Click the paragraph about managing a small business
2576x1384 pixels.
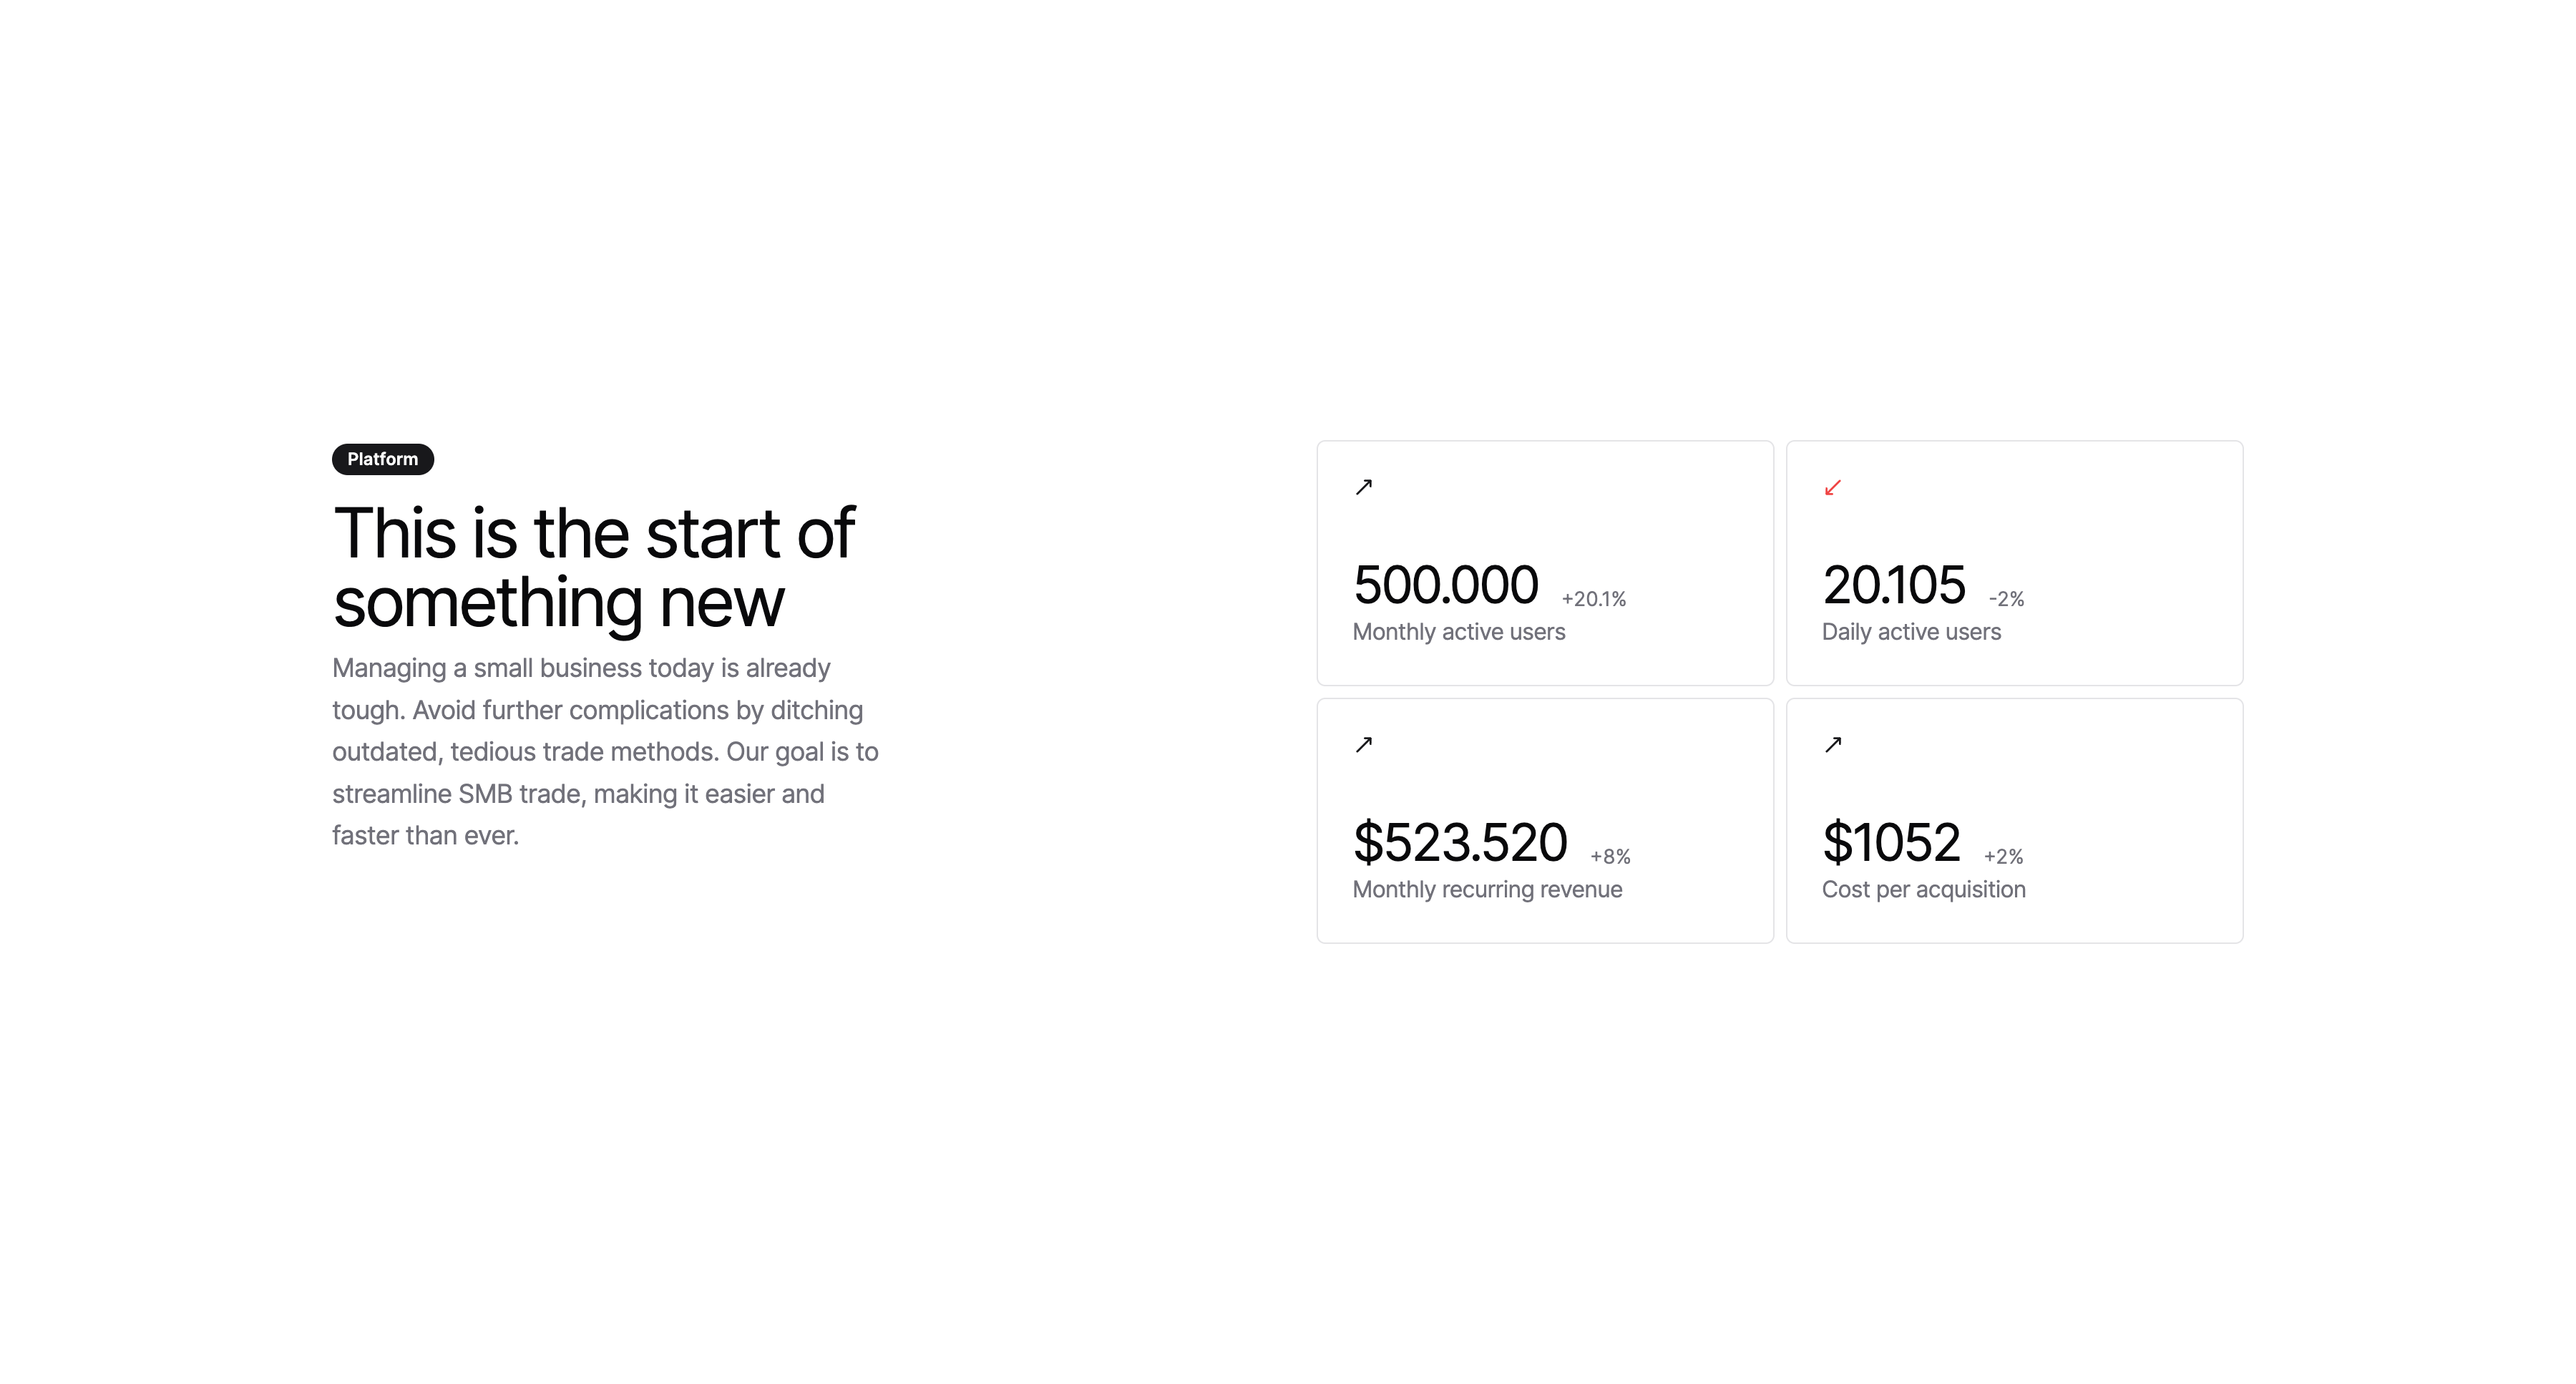(x=605, y=751)
